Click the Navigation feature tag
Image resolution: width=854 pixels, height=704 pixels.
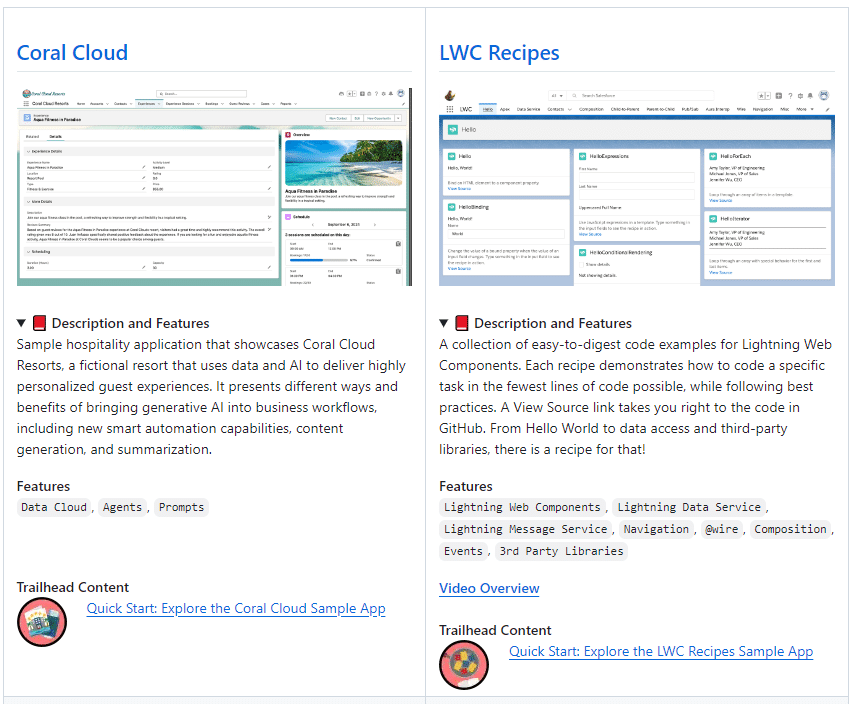[x=656, y=529]
